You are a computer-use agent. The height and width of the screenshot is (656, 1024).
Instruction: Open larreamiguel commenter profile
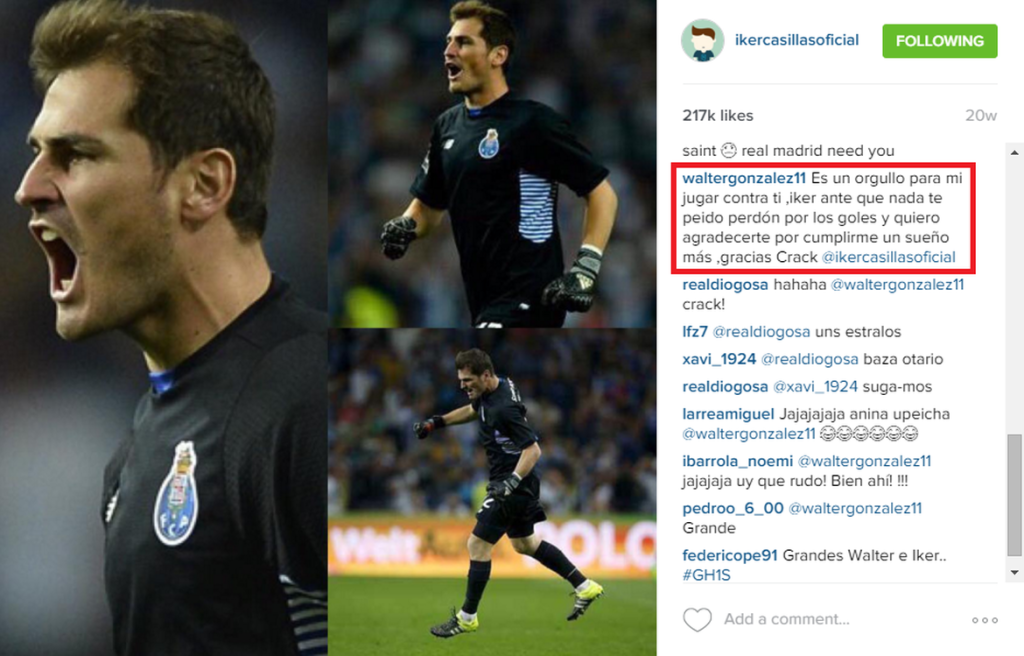(728, 414)
